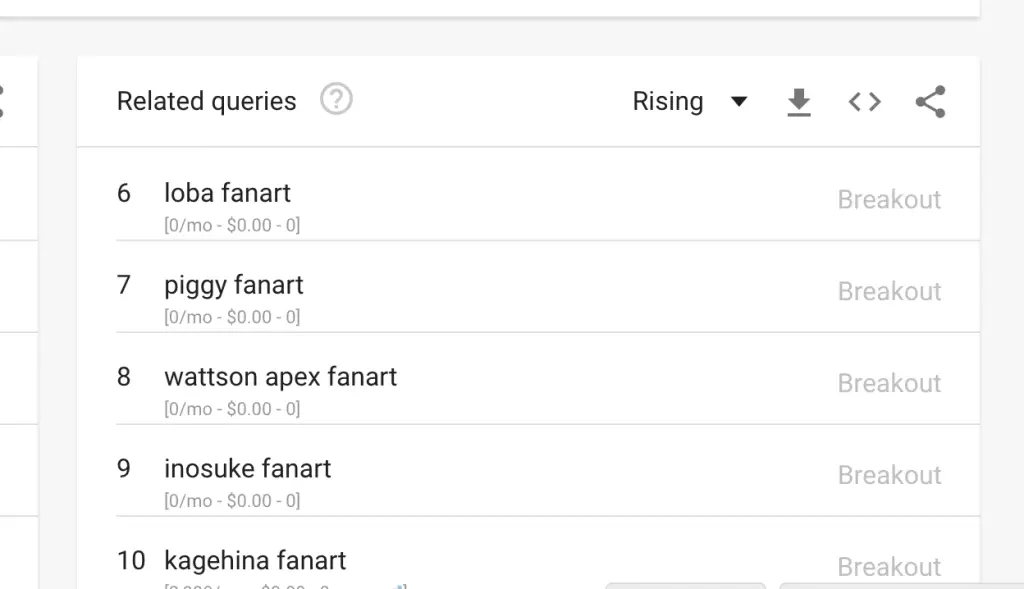Click keyword stats under piggy fanart

(x=232, y=317)
